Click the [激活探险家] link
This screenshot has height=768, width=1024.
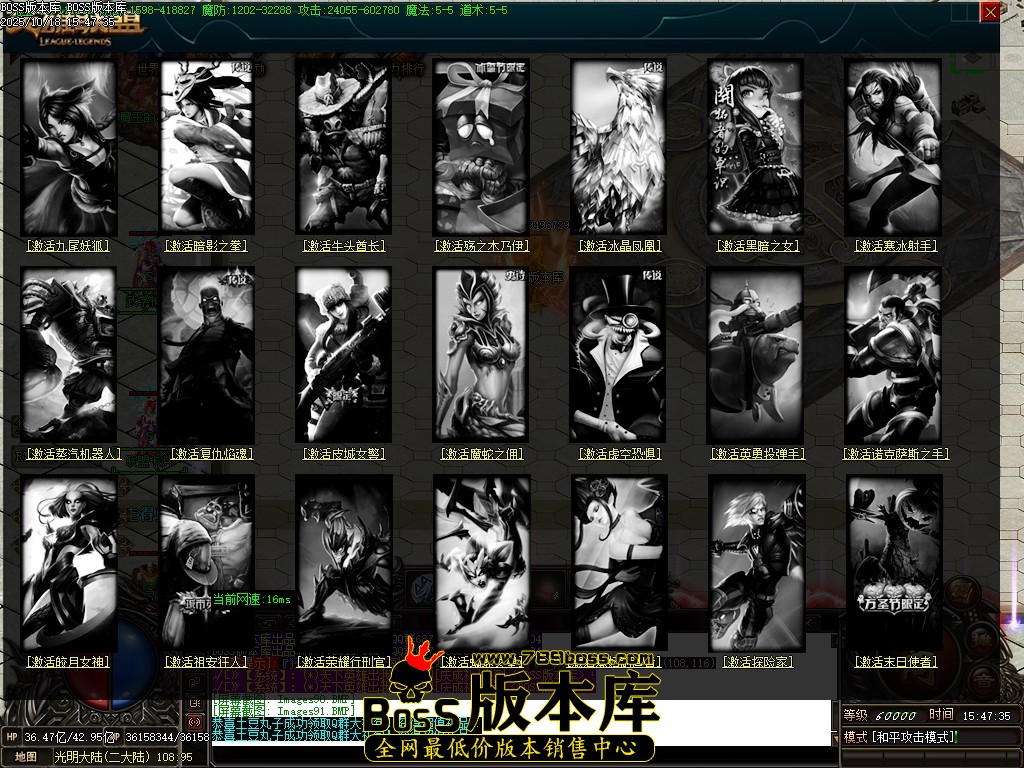coord(757,662)
